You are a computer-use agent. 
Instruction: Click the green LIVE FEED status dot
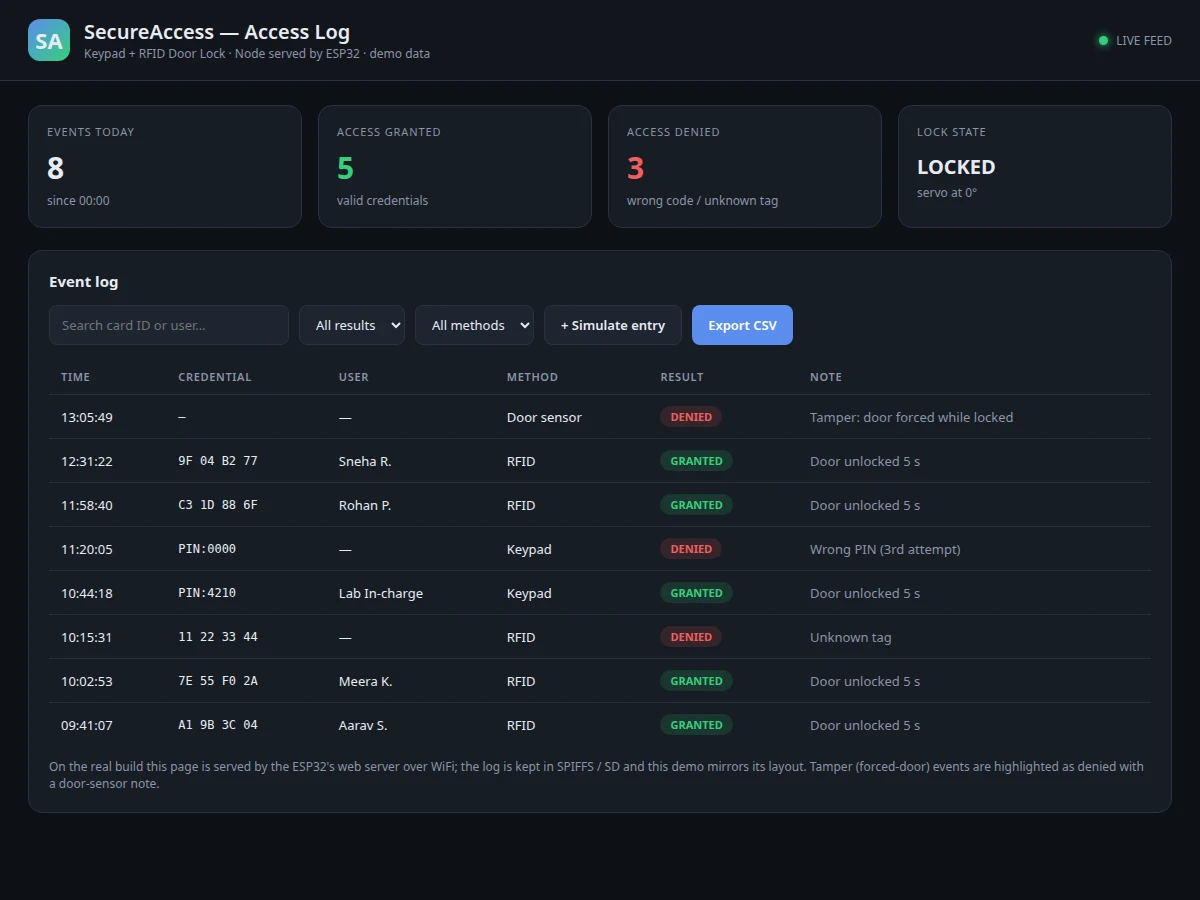[x=1103, y=41]
